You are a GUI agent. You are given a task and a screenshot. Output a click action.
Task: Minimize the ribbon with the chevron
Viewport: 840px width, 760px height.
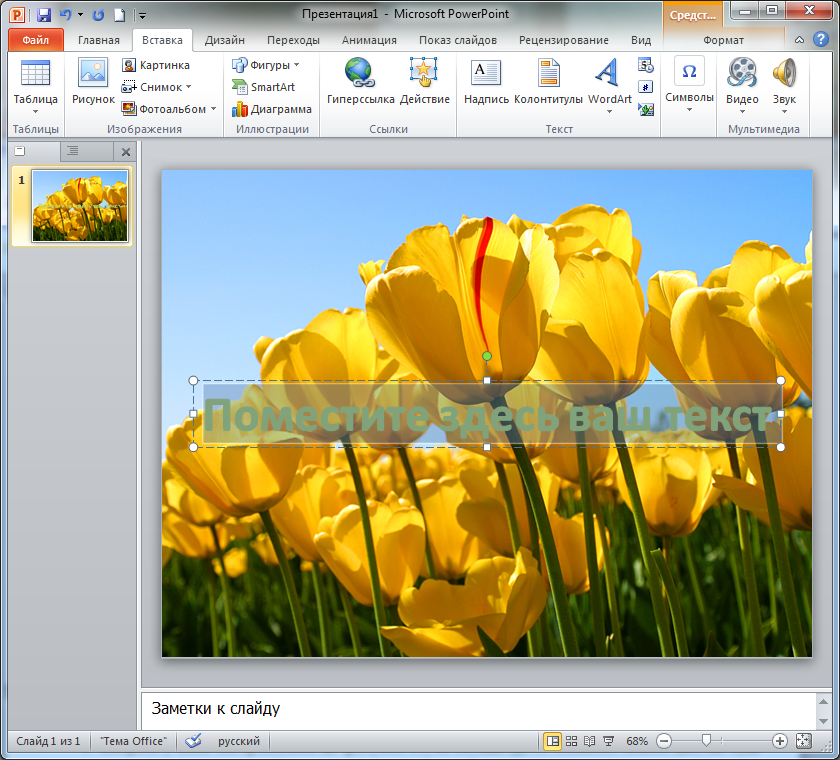click(799, 40)
